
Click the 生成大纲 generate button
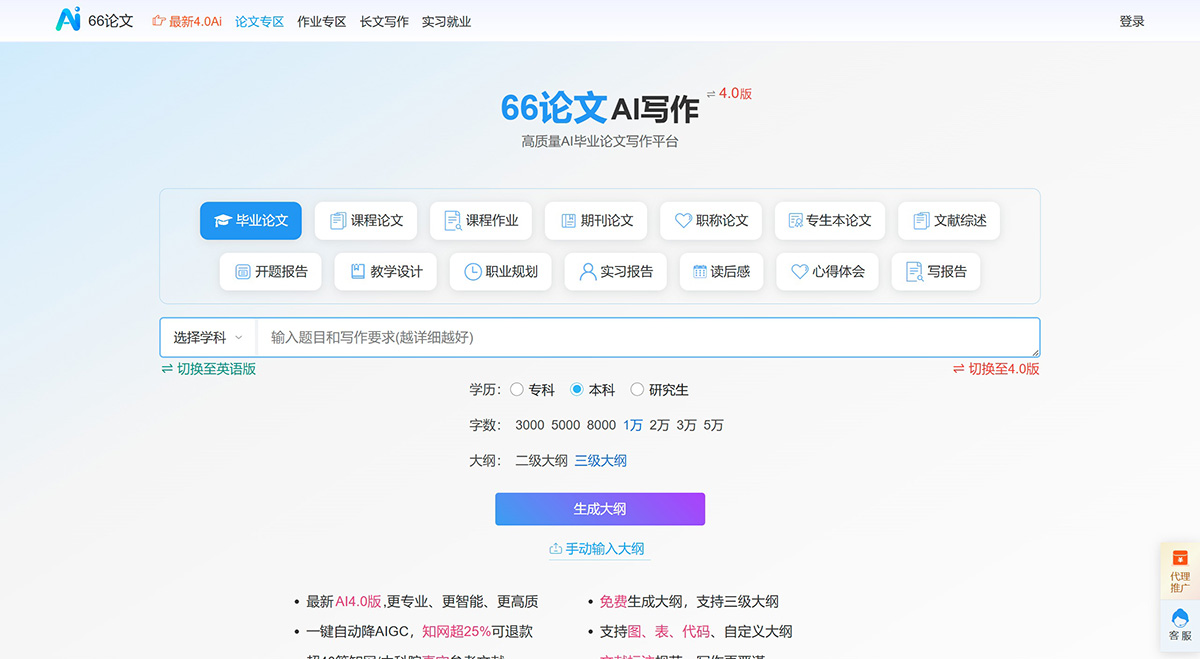coord(600,508)
